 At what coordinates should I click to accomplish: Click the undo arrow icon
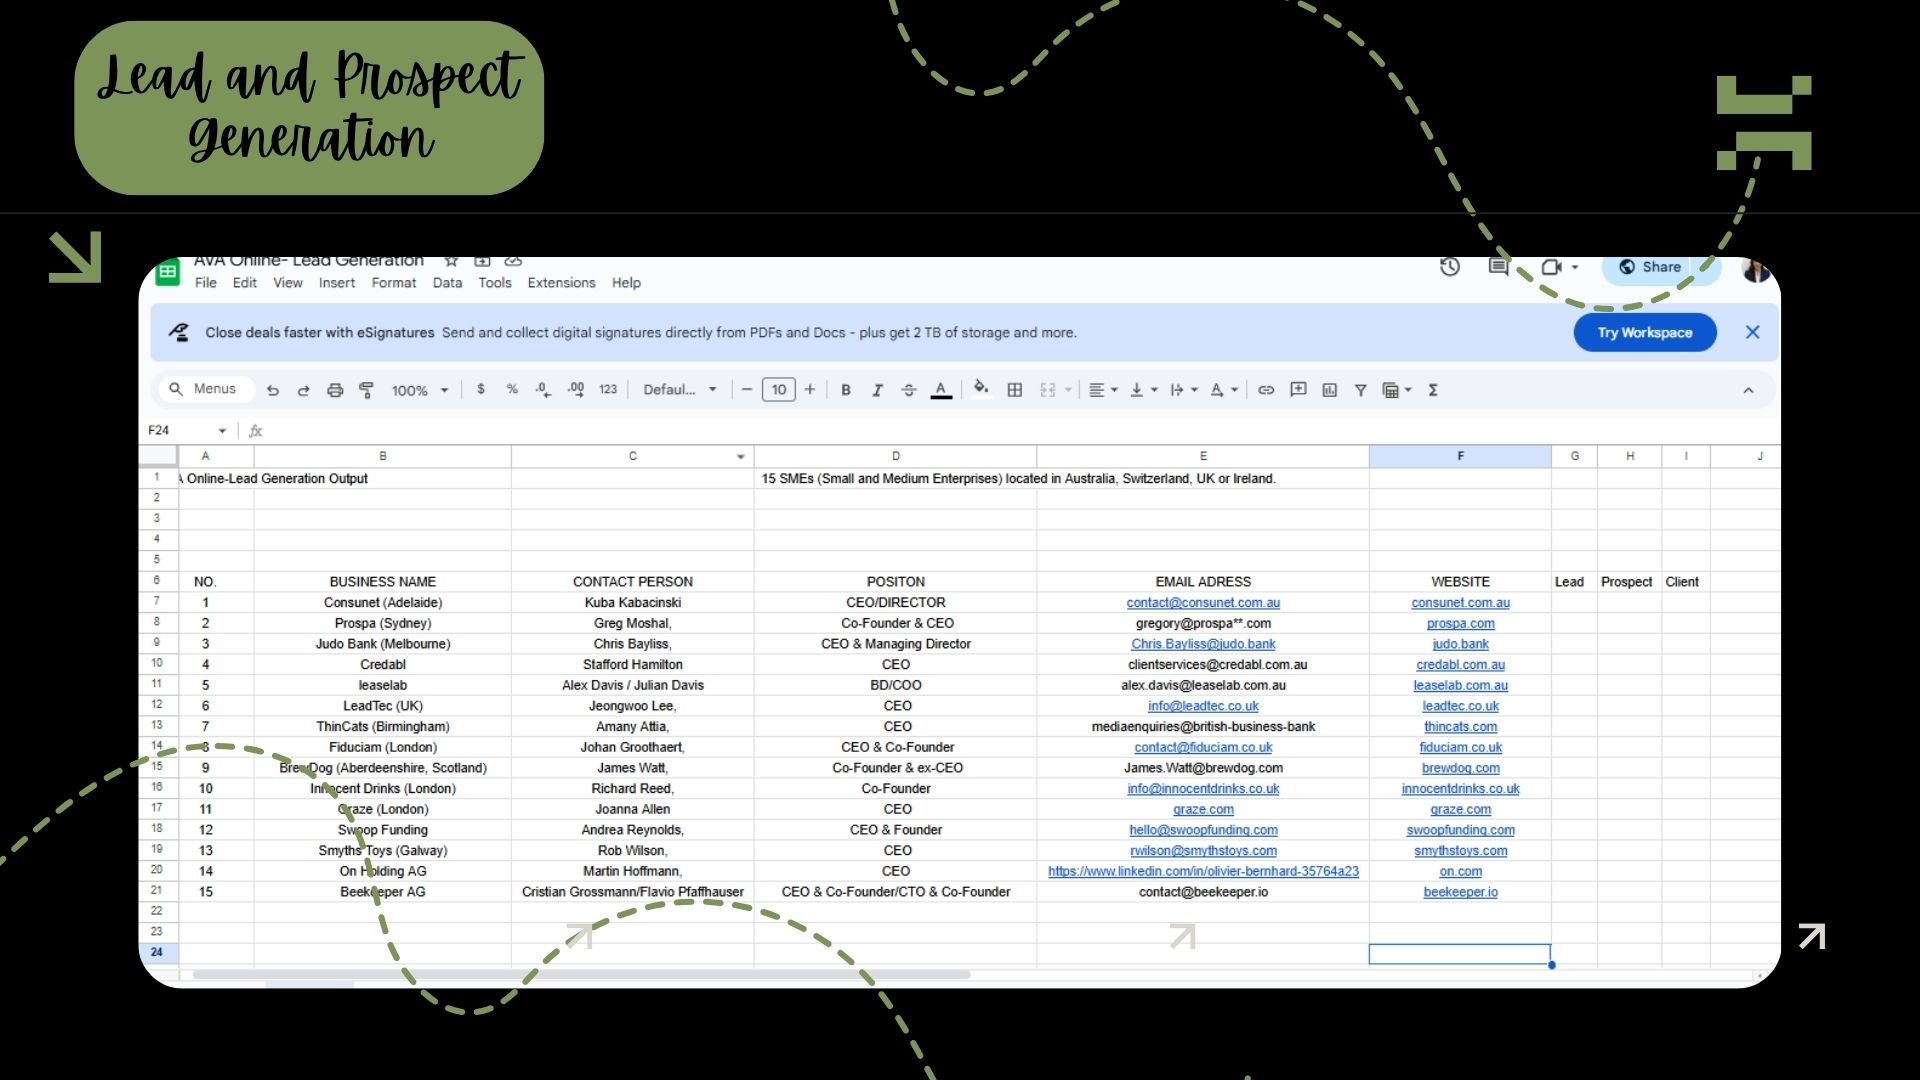[272, 390]
